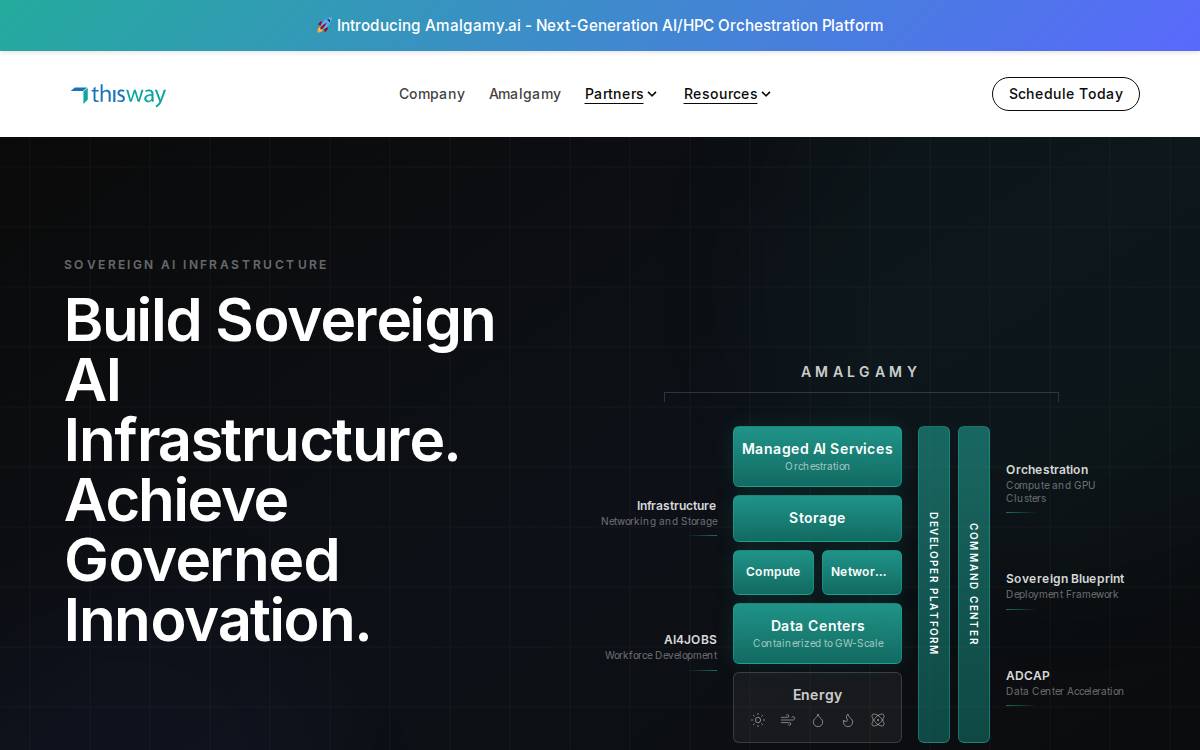The height and width of the screenshot is (750, 1200).
Task: Click 'Data Center Acceleration' description text
Action: point(1065,692)
